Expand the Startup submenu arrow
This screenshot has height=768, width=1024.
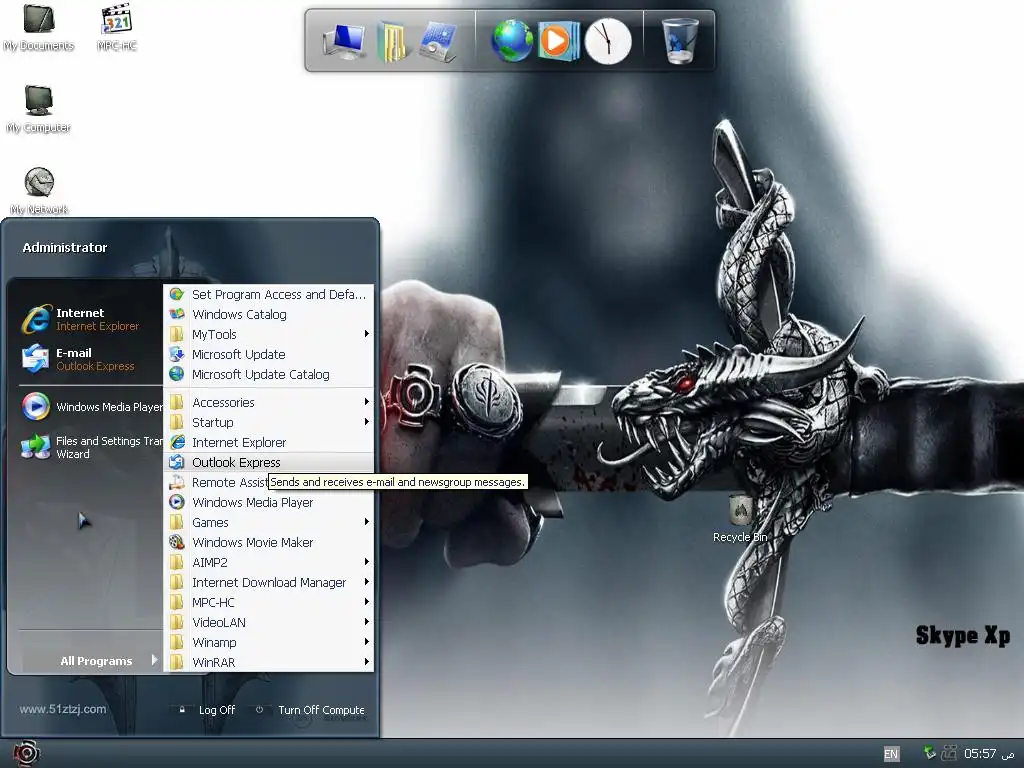(366, 422)
